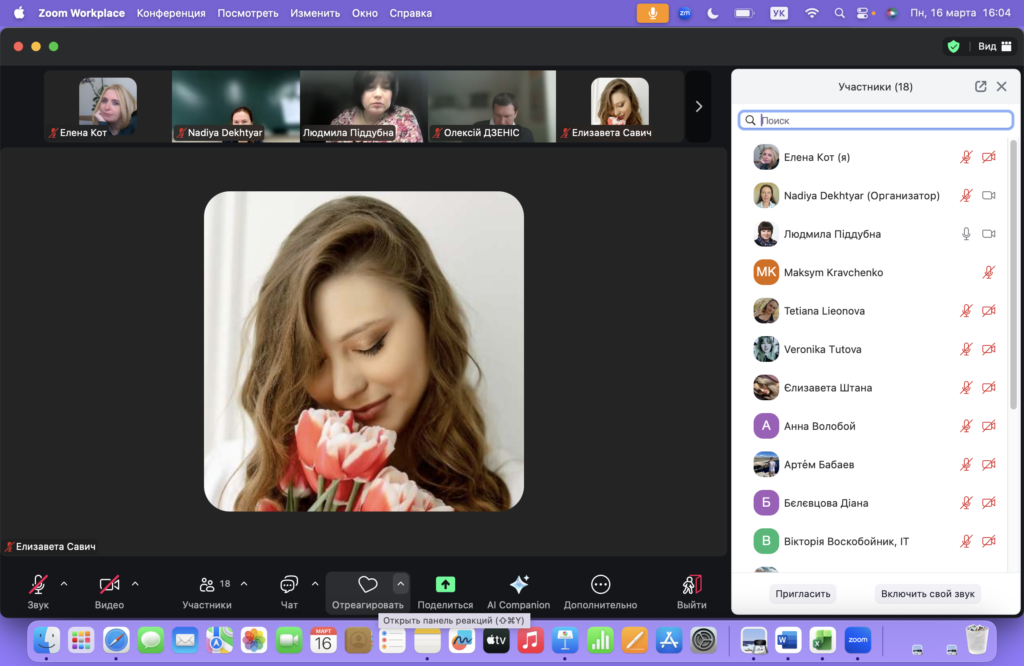Open the Вид view layout dropdown
This screenshot has height=666, width=1024.
click(x=992, y=46)
